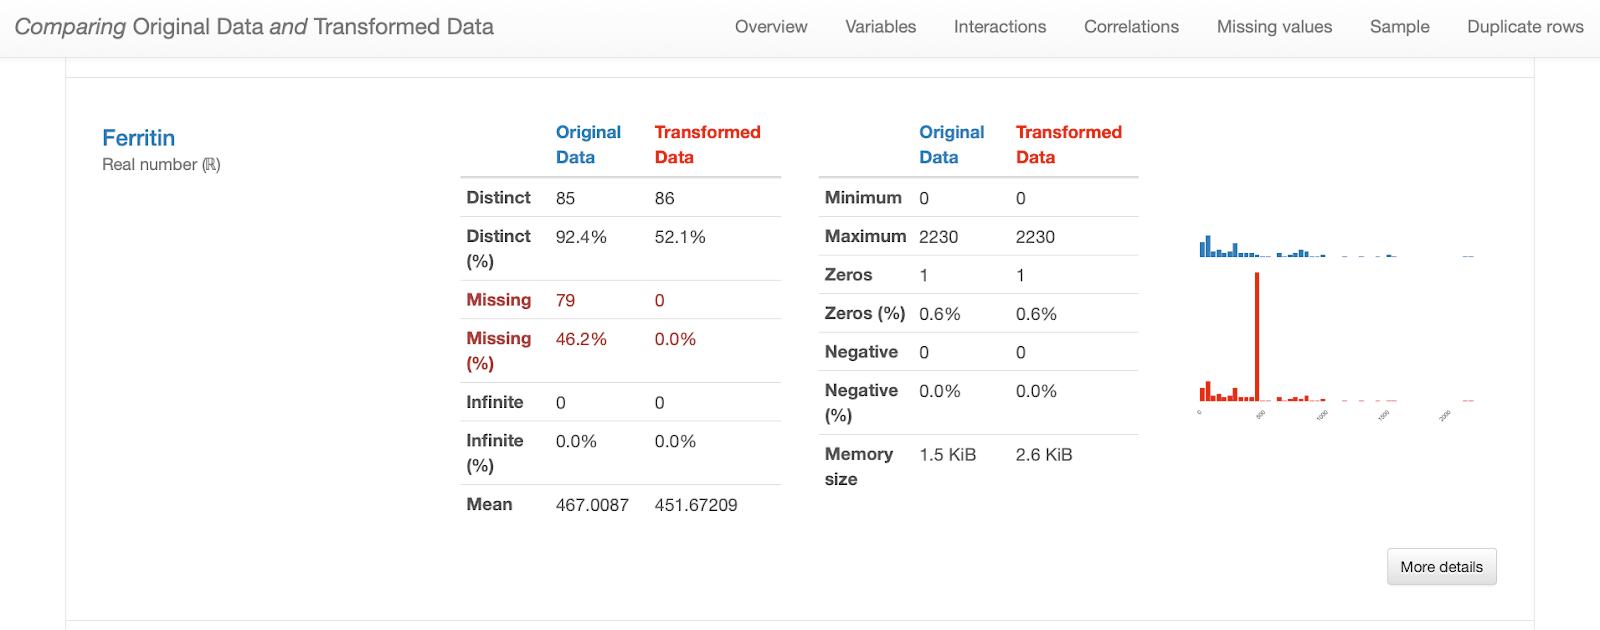This screenshot has height=630, width=1600.
Task: Click the Ferritin variable heading link
Action: [138, 138]
